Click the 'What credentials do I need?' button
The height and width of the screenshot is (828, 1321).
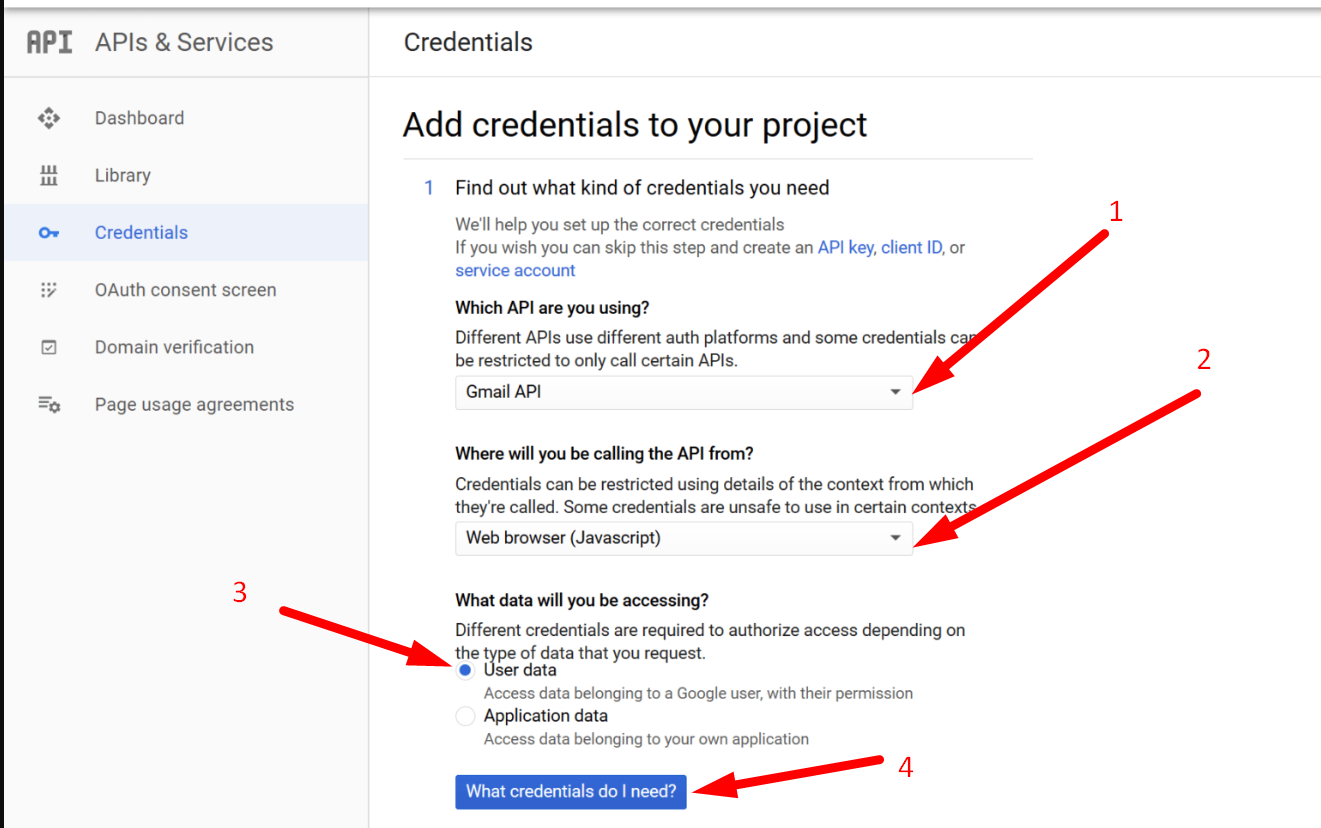571,791
